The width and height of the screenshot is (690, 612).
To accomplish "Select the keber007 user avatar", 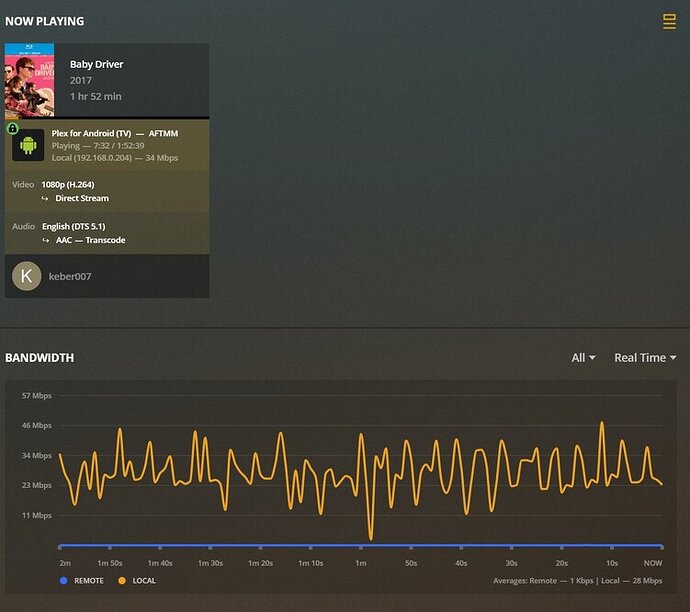I will coord(26,276).
